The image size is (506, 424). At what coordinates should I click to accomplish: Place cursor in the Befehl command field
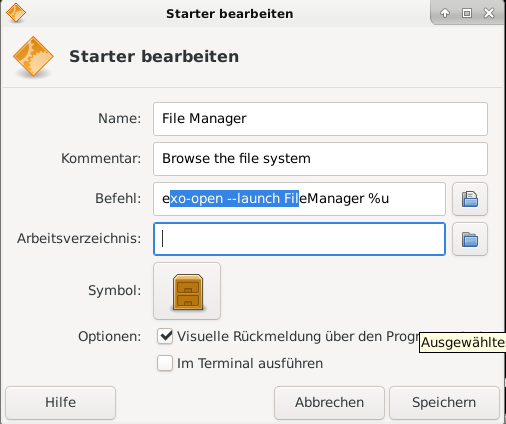pyautogui.click(x=299, y=199)
